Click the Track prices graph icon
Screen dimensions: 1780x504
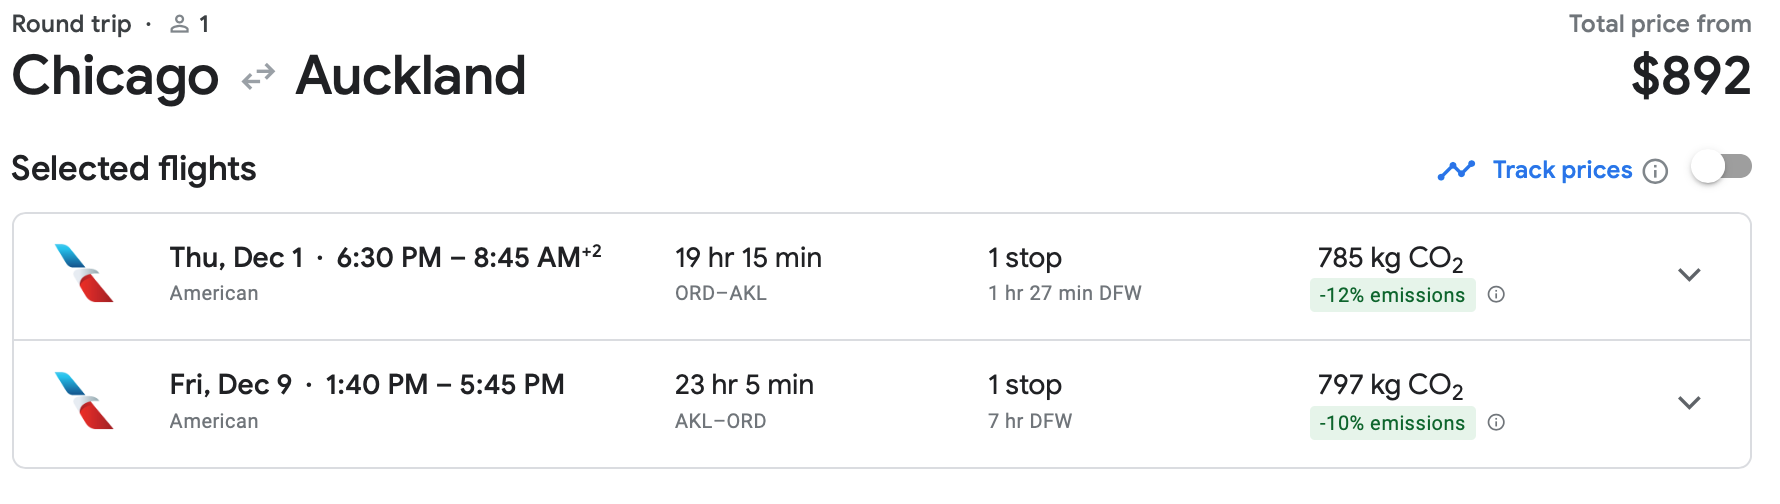(x=1456, y=170)
